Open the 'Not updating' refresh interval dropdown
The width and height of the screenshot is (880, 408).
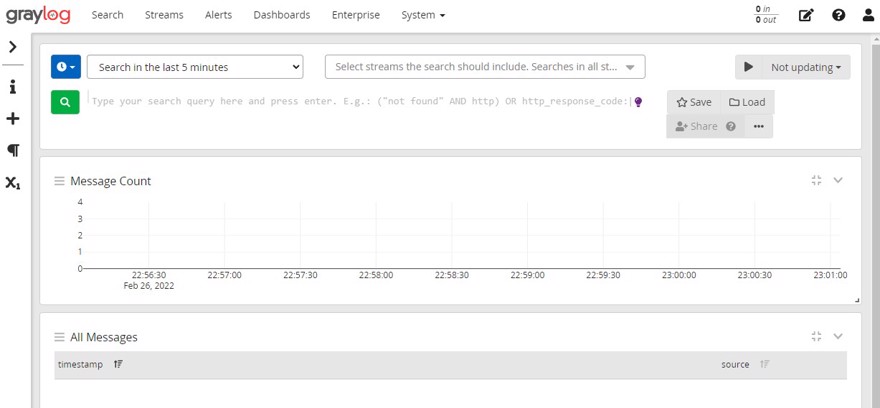click(806, 67)
